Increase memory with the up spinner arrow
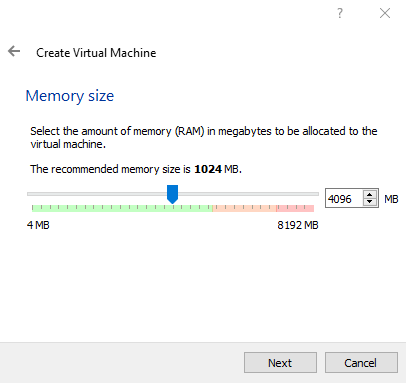The height and width of the screenshot is (383, 406). tap(369, 195)
